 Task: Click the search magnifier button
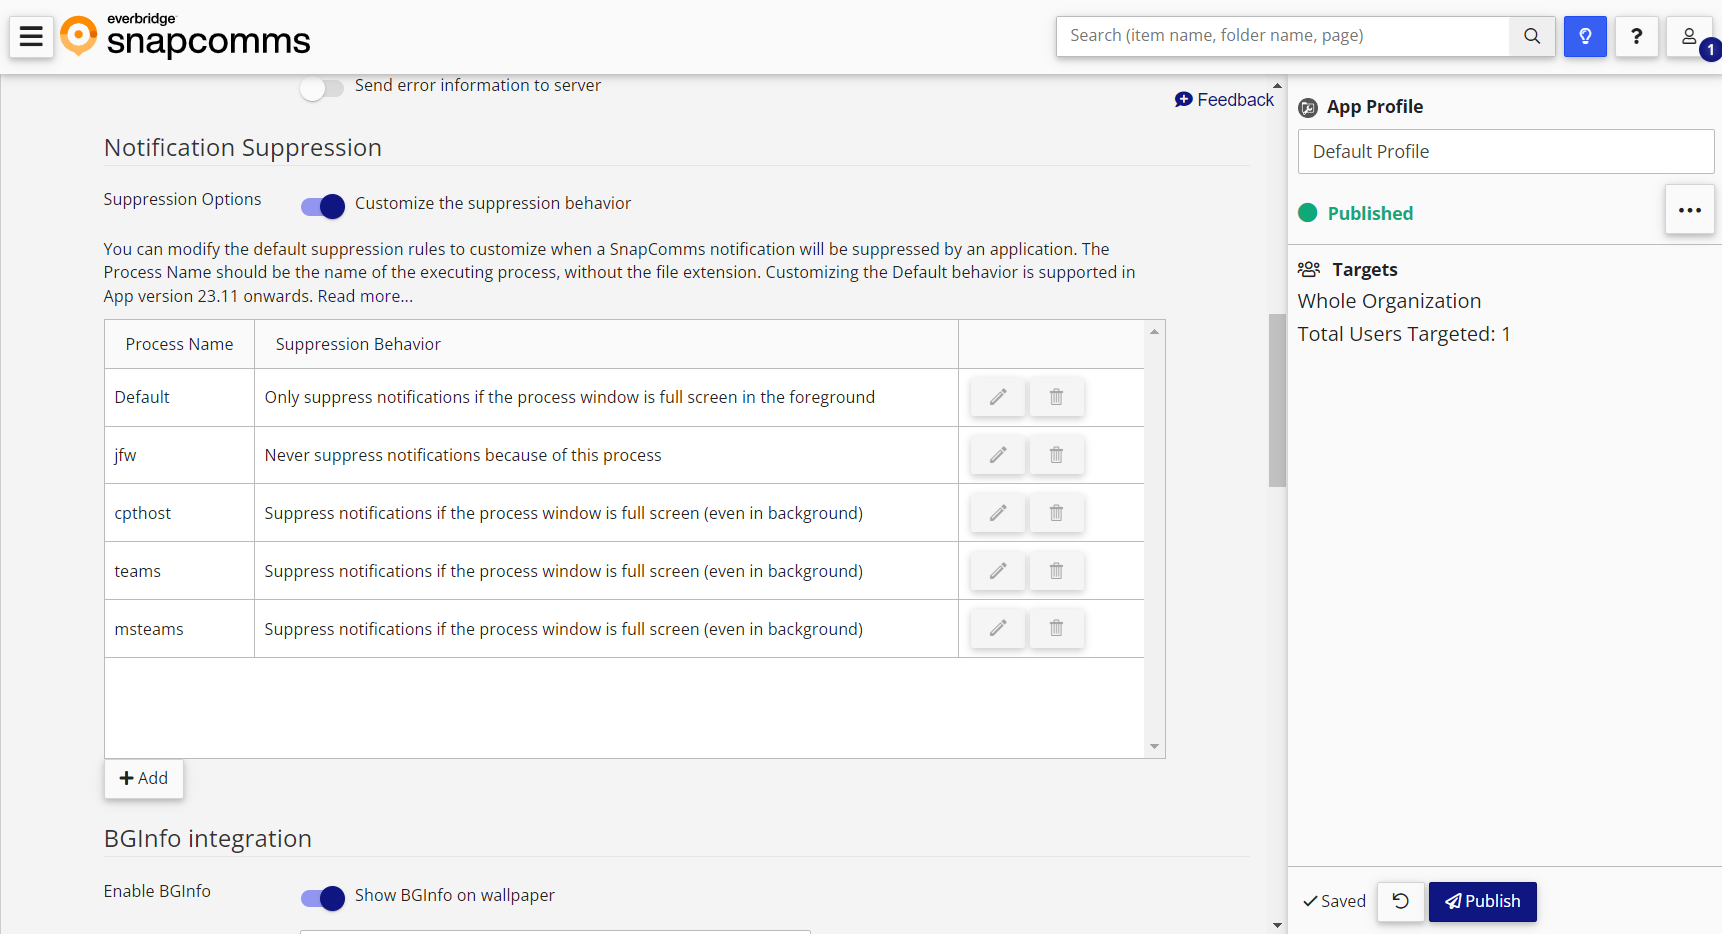tap(1531, 36)
